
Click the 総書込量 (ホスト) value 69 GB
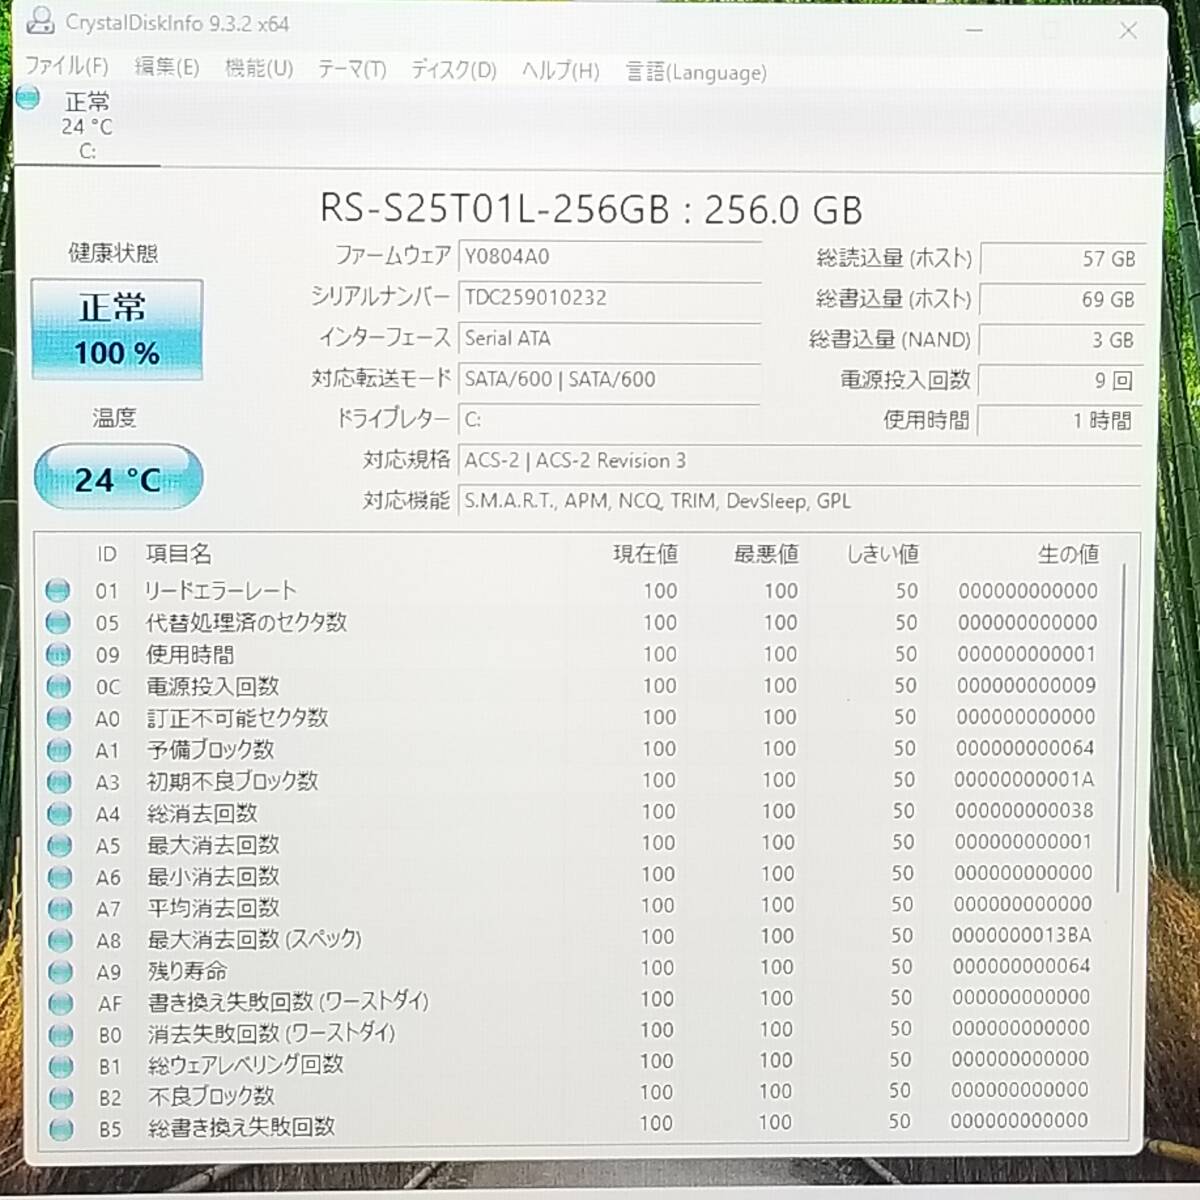click(x=1062, y=299)
